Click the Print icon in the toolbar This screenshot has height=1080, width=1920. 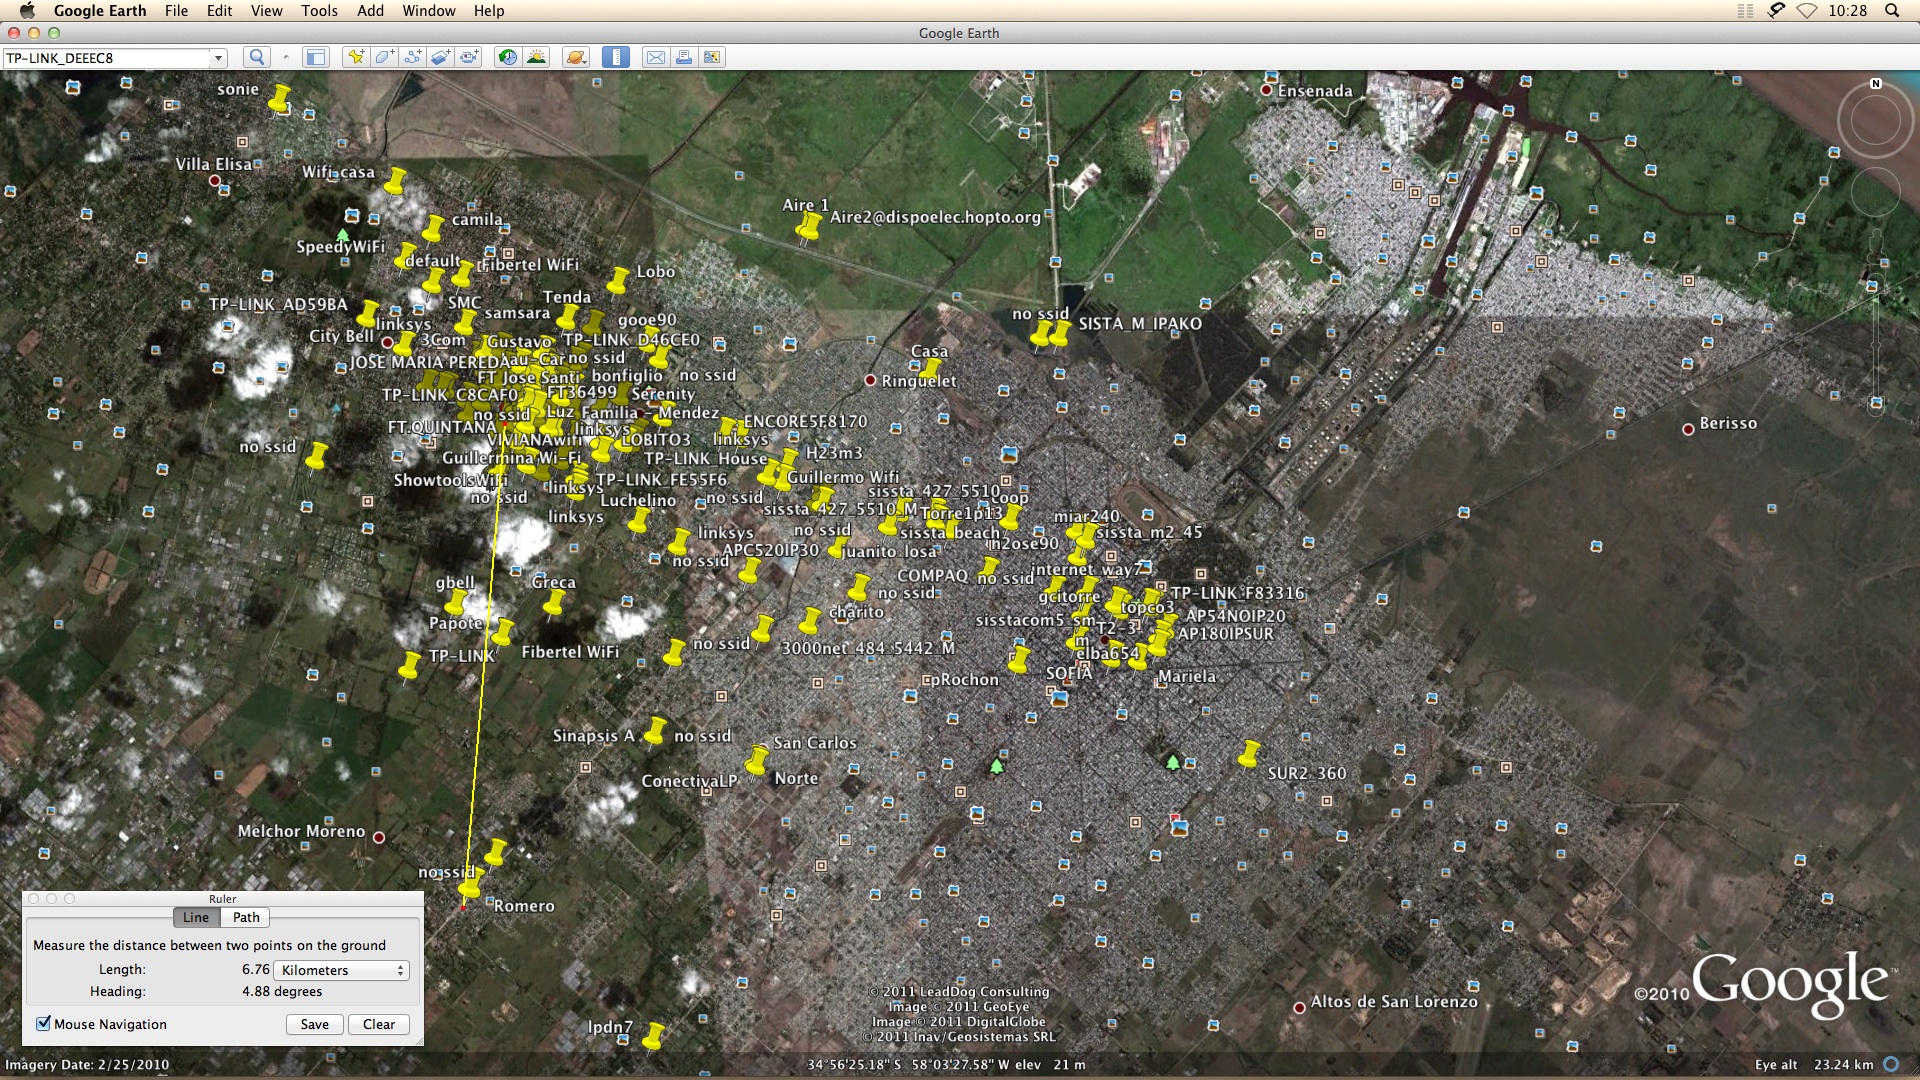point(684,57)
